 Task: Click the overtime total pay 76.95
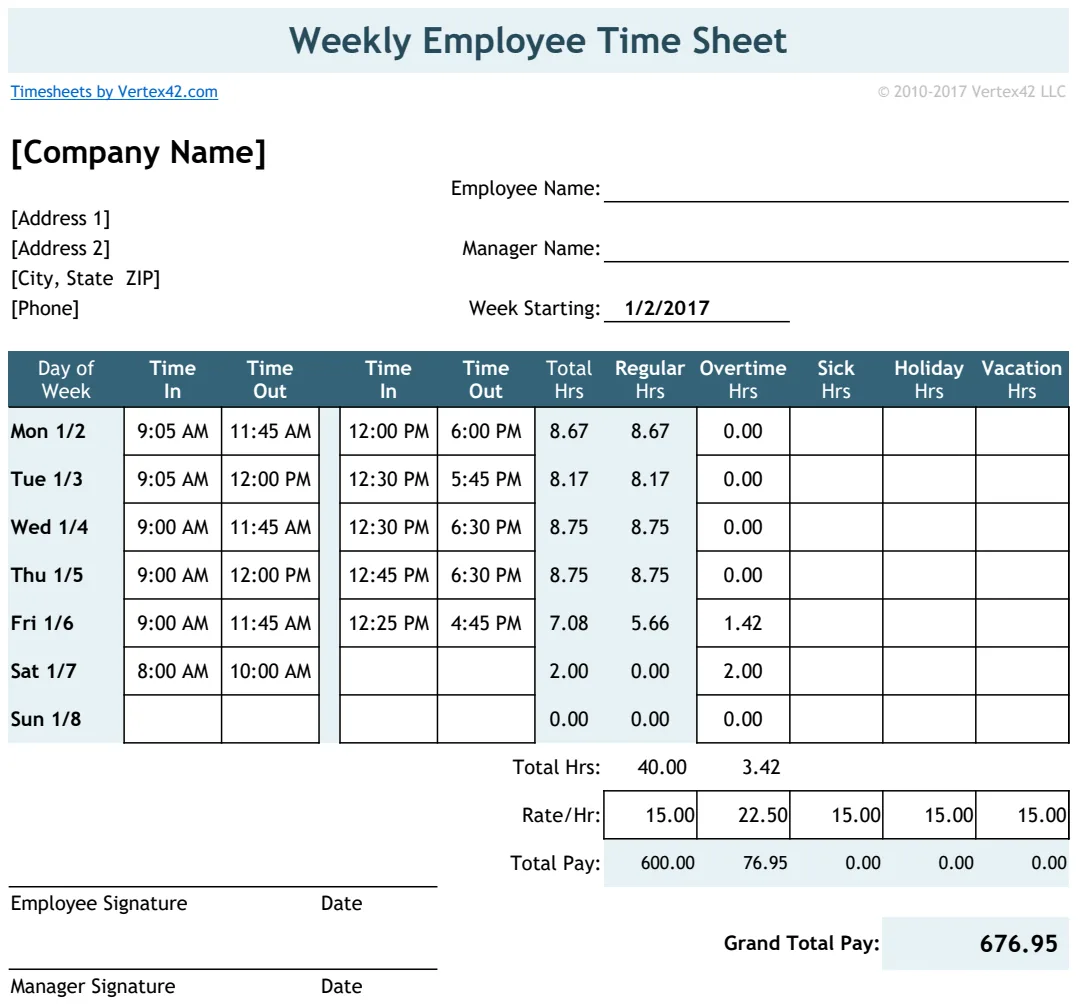pyautogui.click(x=765, y=863)
